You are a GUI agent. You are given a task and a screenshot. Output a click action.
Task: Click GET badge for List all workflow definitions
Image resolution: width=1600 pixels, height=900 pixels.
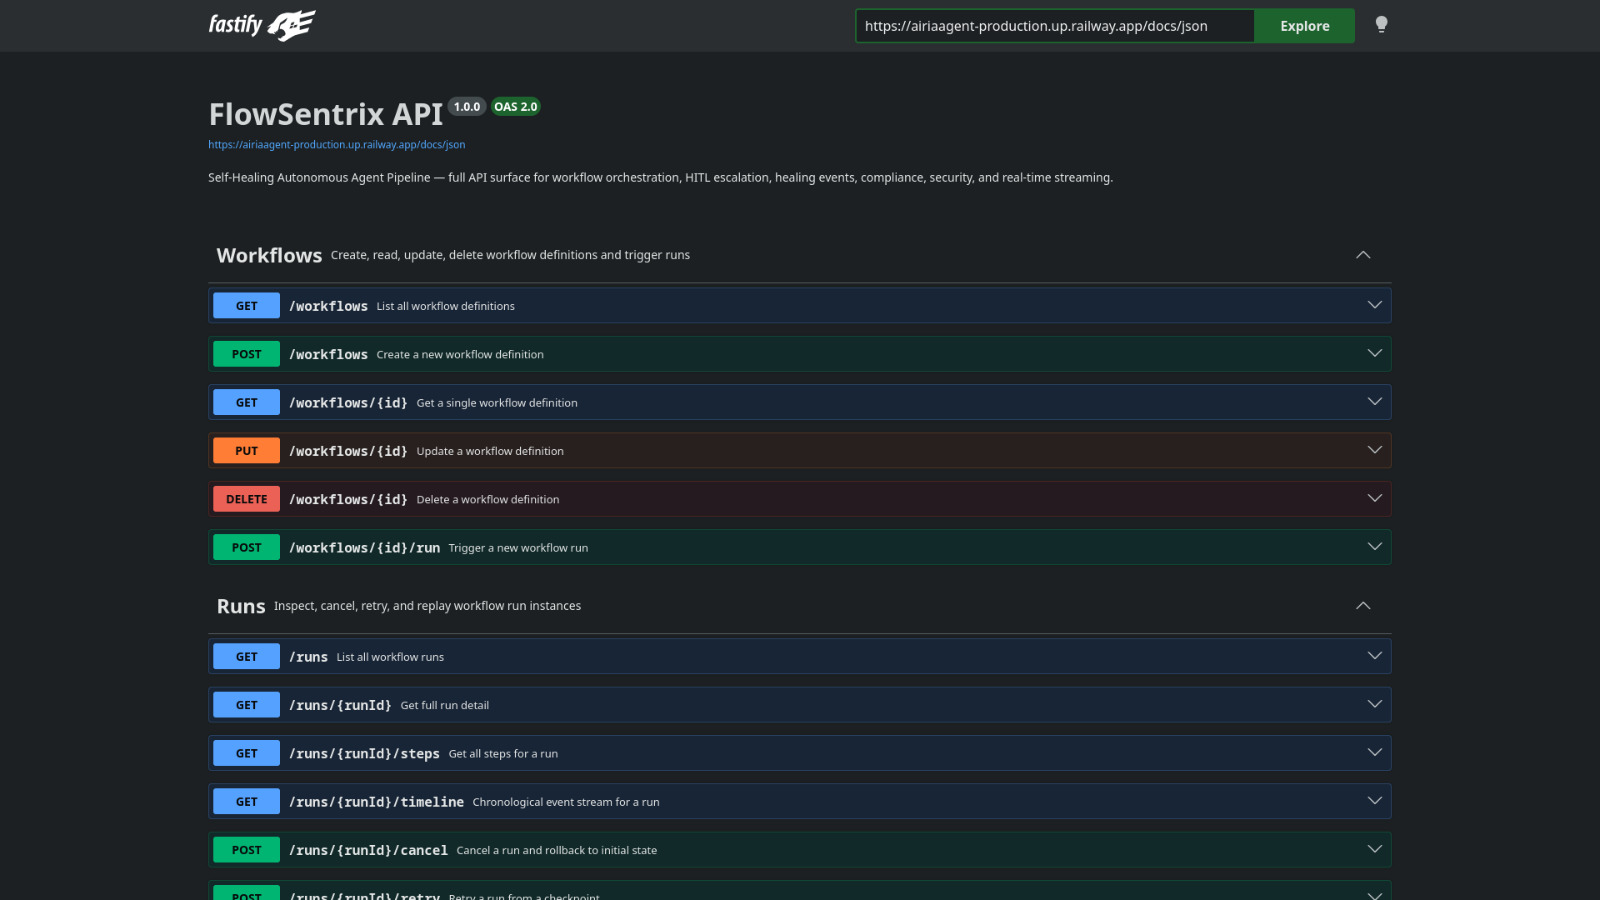coord(247,306)
